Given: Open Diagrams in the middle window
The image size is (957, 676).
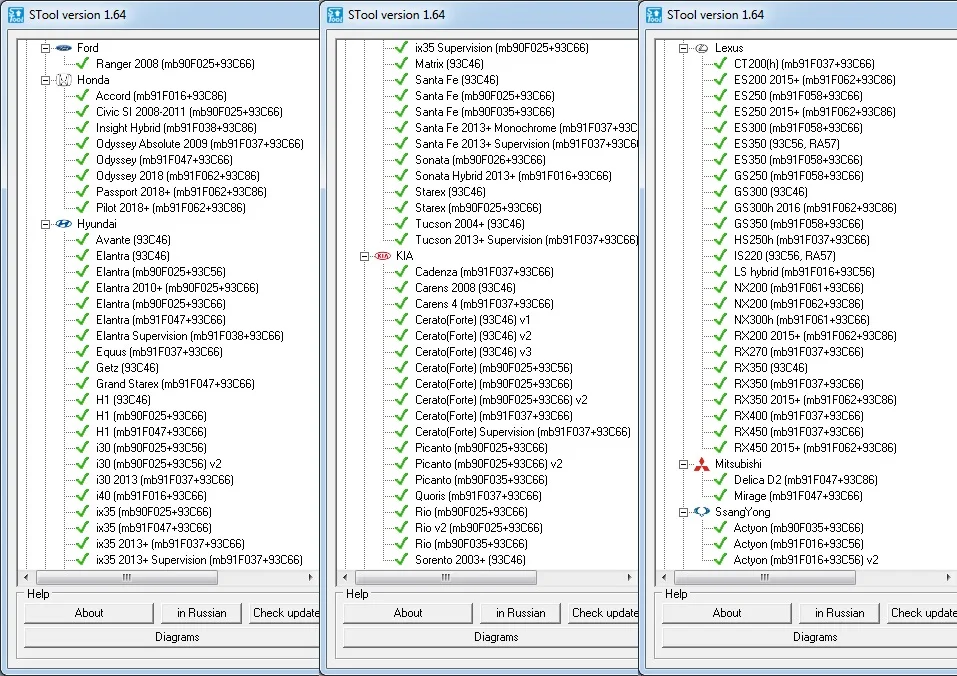Looking at the screenshot, I should point(491,637).
